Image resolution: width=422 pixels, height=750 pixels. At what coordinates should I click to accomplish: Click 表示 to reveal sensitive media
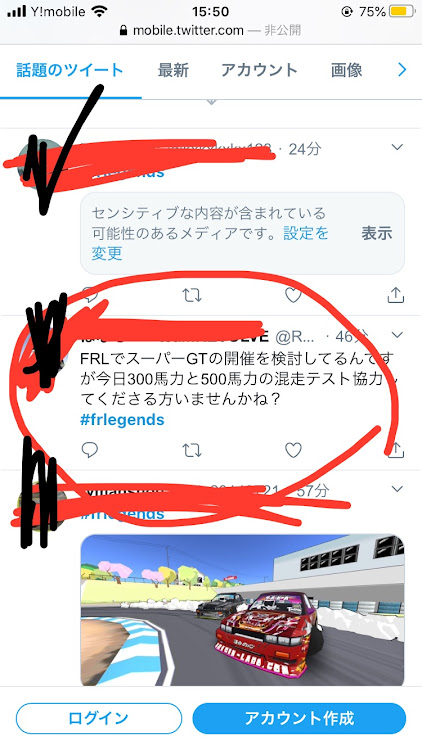pyautogui.click(x=377, y=233)
